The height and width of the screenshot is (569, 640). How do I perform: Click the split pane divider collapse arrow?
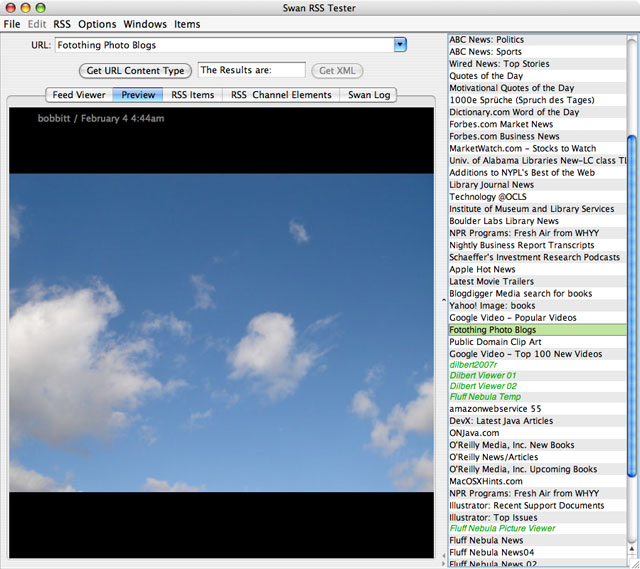click(442, 299)
